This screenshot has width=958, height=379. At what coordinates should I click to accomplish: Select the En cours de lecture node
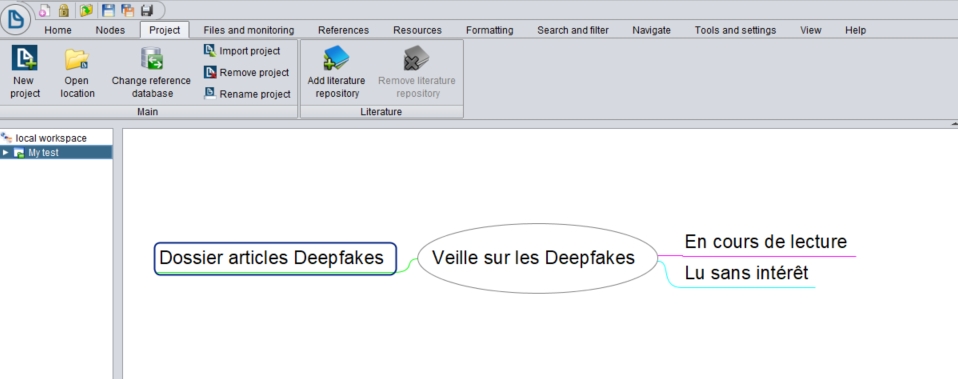click(766, 241)
